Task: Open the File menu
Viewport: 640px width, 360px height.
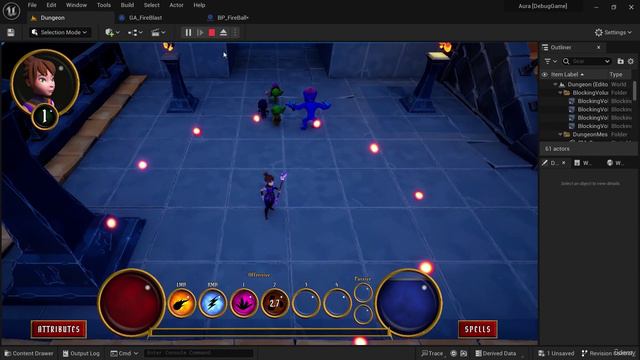Action: [32, 5]
